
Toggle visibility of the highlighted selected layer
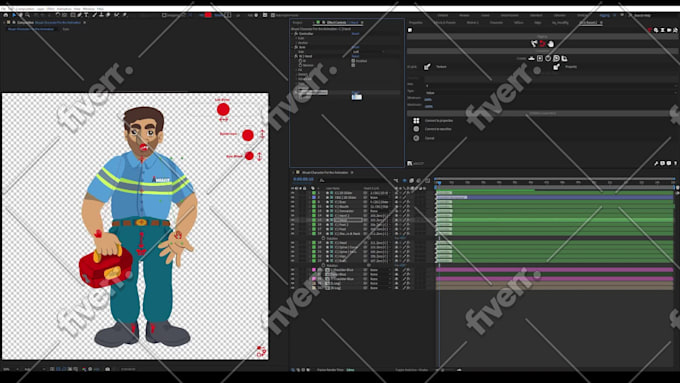pyautogui.click(x=292, y=220)
